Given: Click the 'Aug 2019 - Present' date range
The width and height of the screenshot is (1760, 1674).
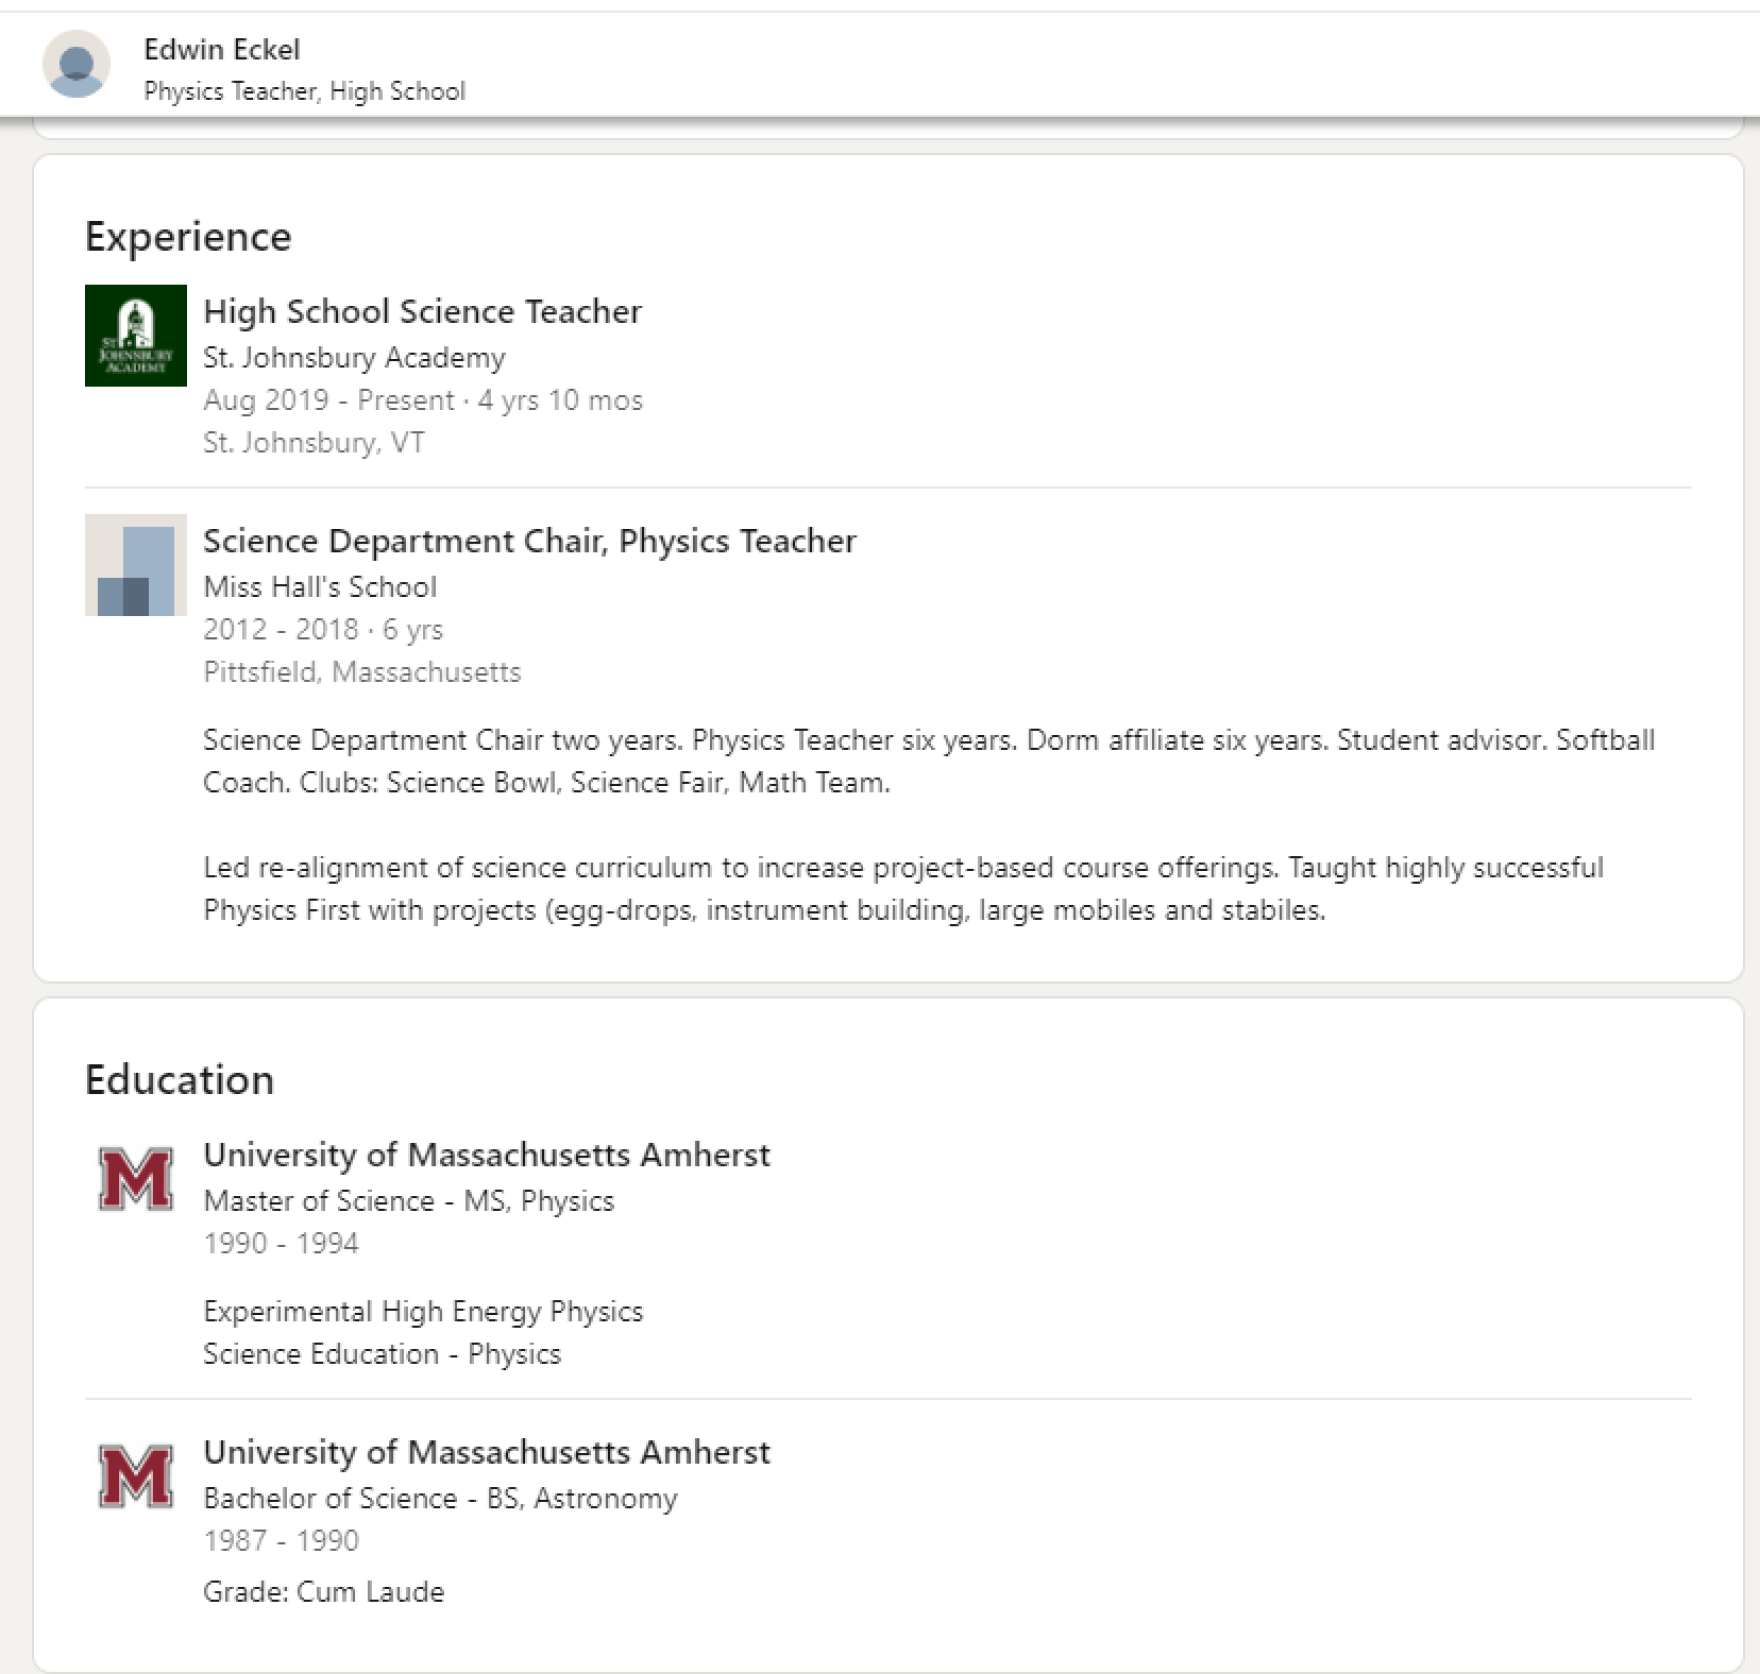Looking at the screenshot, I should [328, 400].
